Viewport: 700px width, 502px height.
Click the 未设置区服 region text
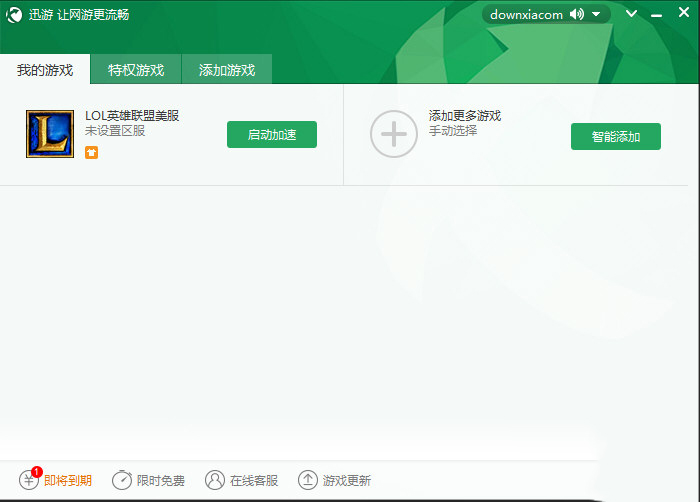(115, 131)
